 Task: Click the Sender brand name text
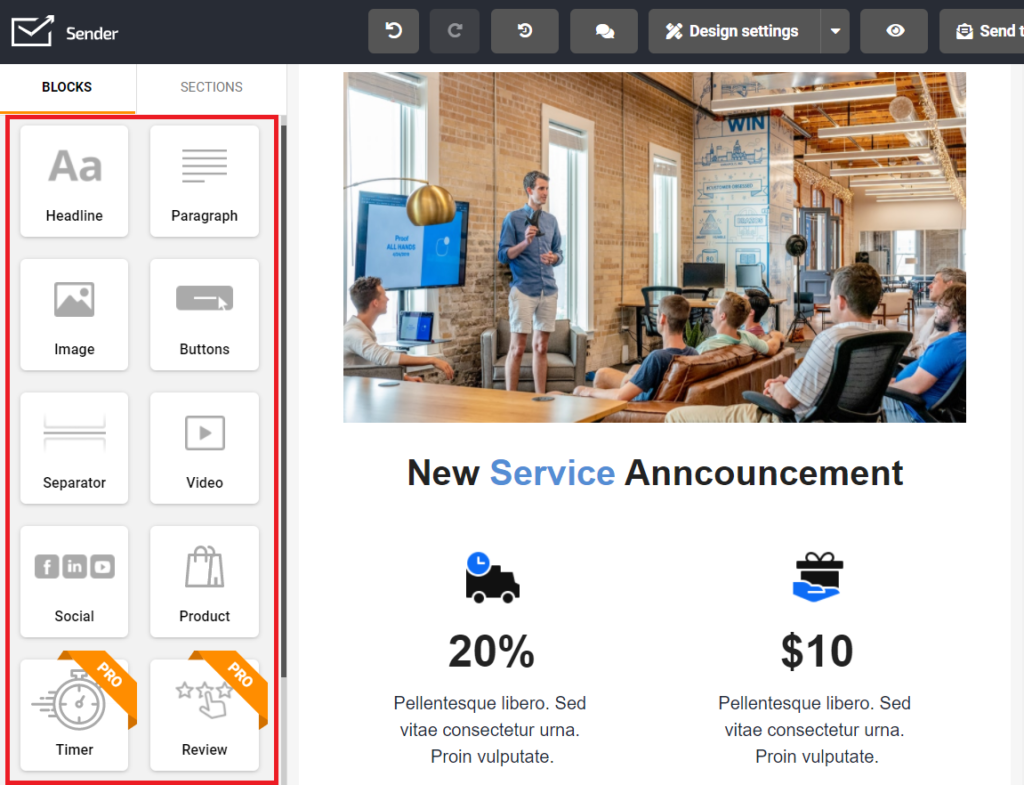(92, 33)
